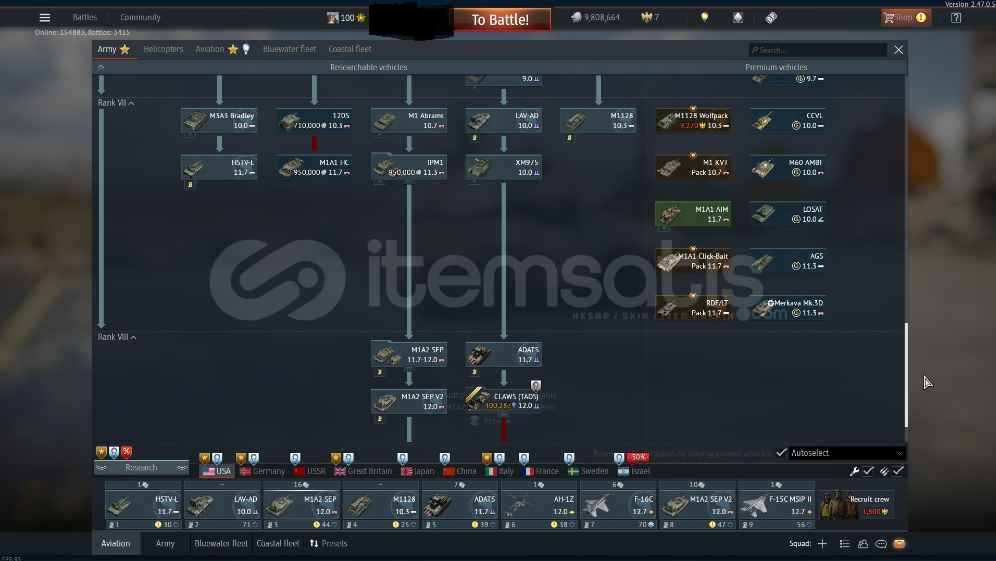This screenshot has height=561, width=996.
Task: Collapse the Rank VII section
Action: 116,103
